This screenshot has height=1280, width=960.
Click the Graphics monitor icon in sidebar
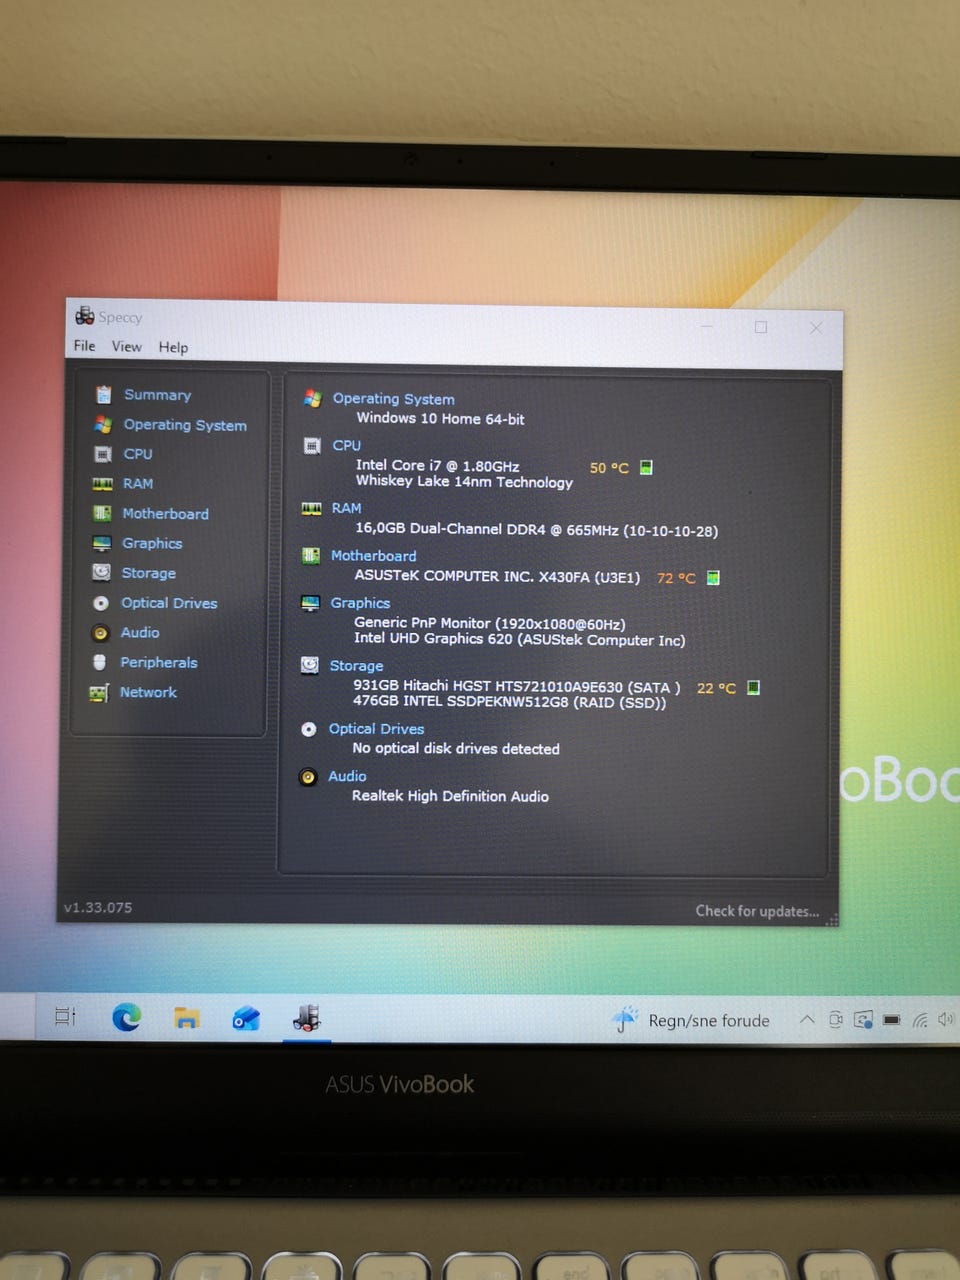[x=101, y=544]
